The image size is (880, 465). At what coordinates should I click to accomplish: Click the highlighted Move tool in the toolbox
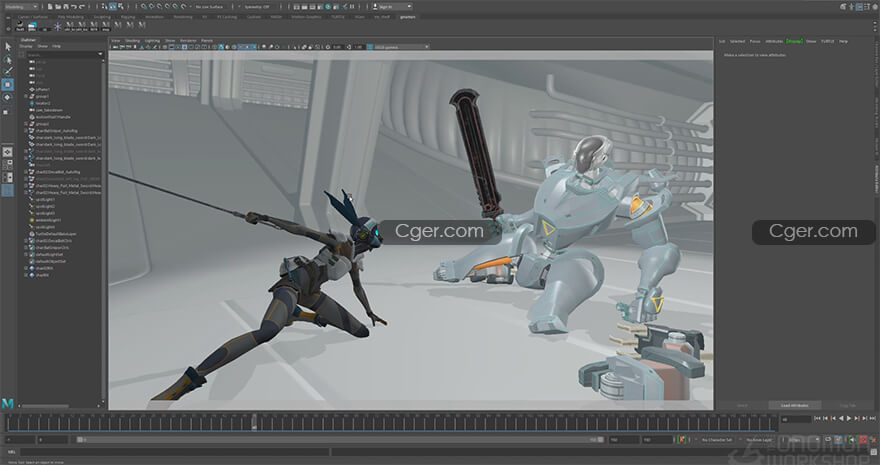pyautogui.click(x=8, y=84)
